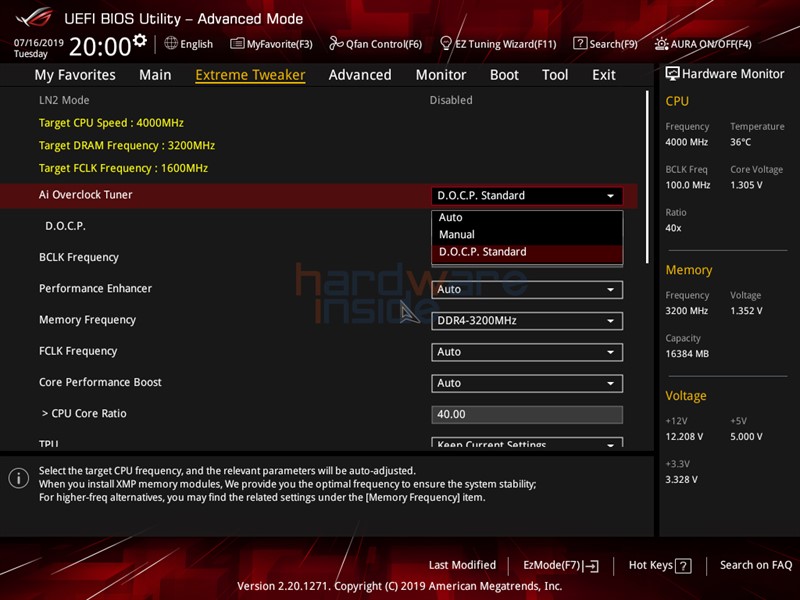Select the Performance Enhancer label
The image size is (800, 600).
click(x=95, y=289)
